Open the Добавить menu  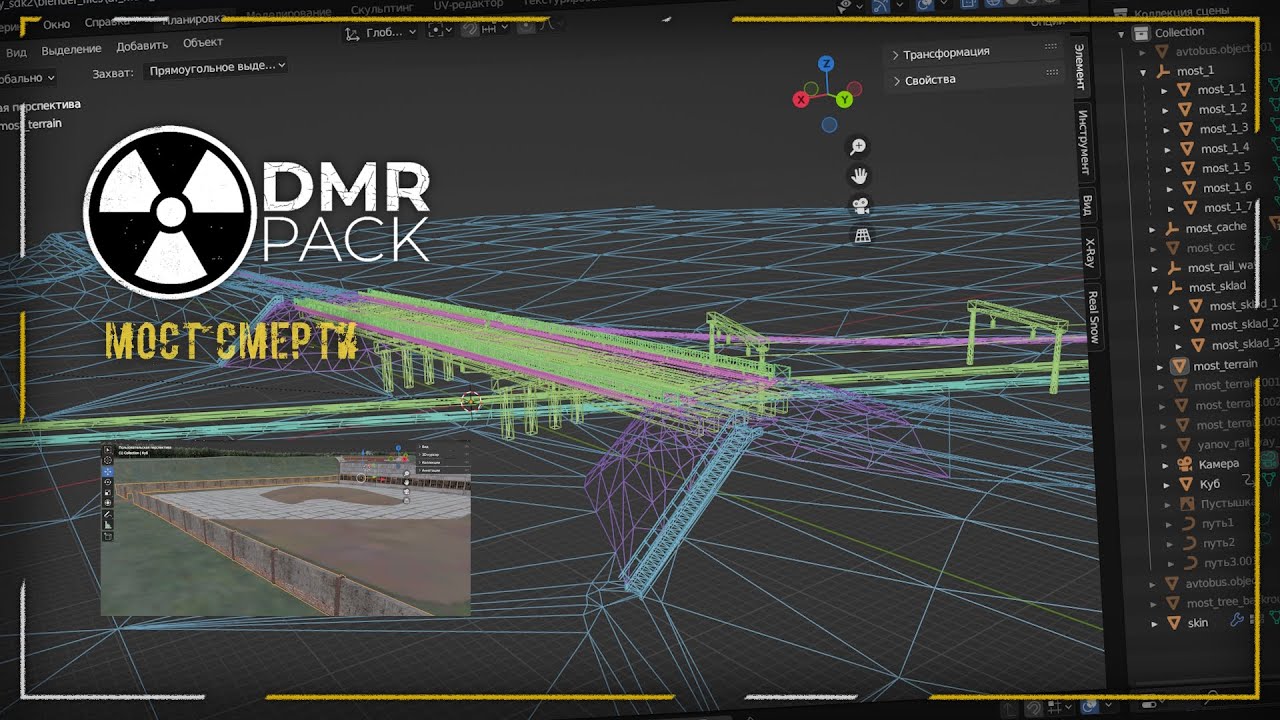pos(142,46)
